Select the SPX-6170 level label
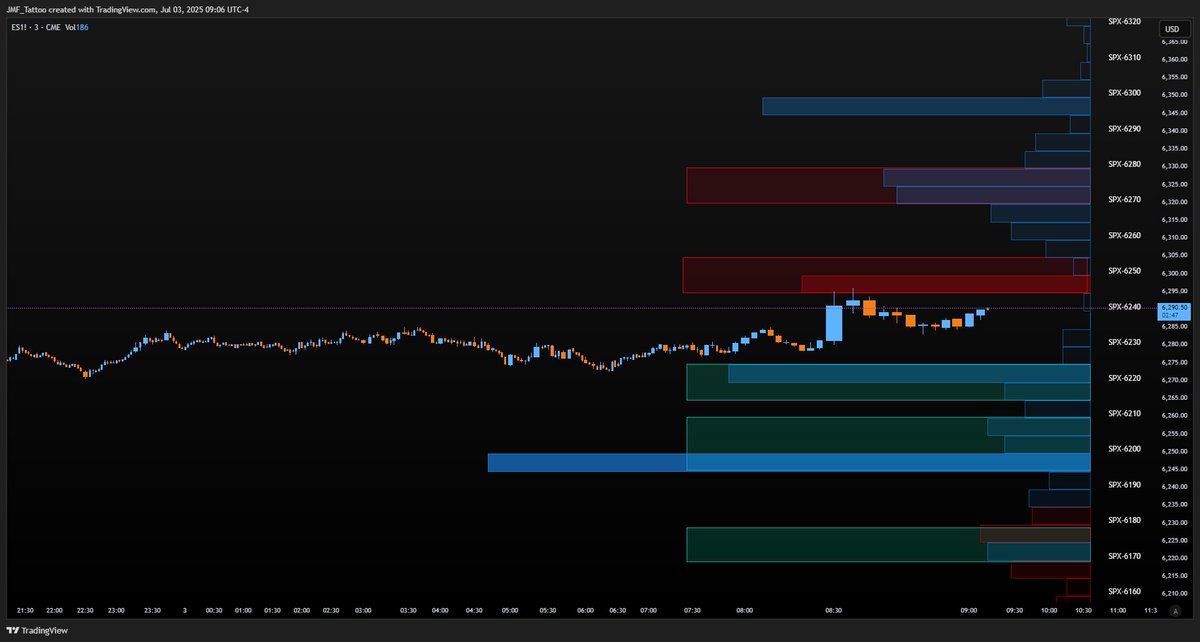The height and width of the screenshot is (642, 1200). tap(1125, 556)
